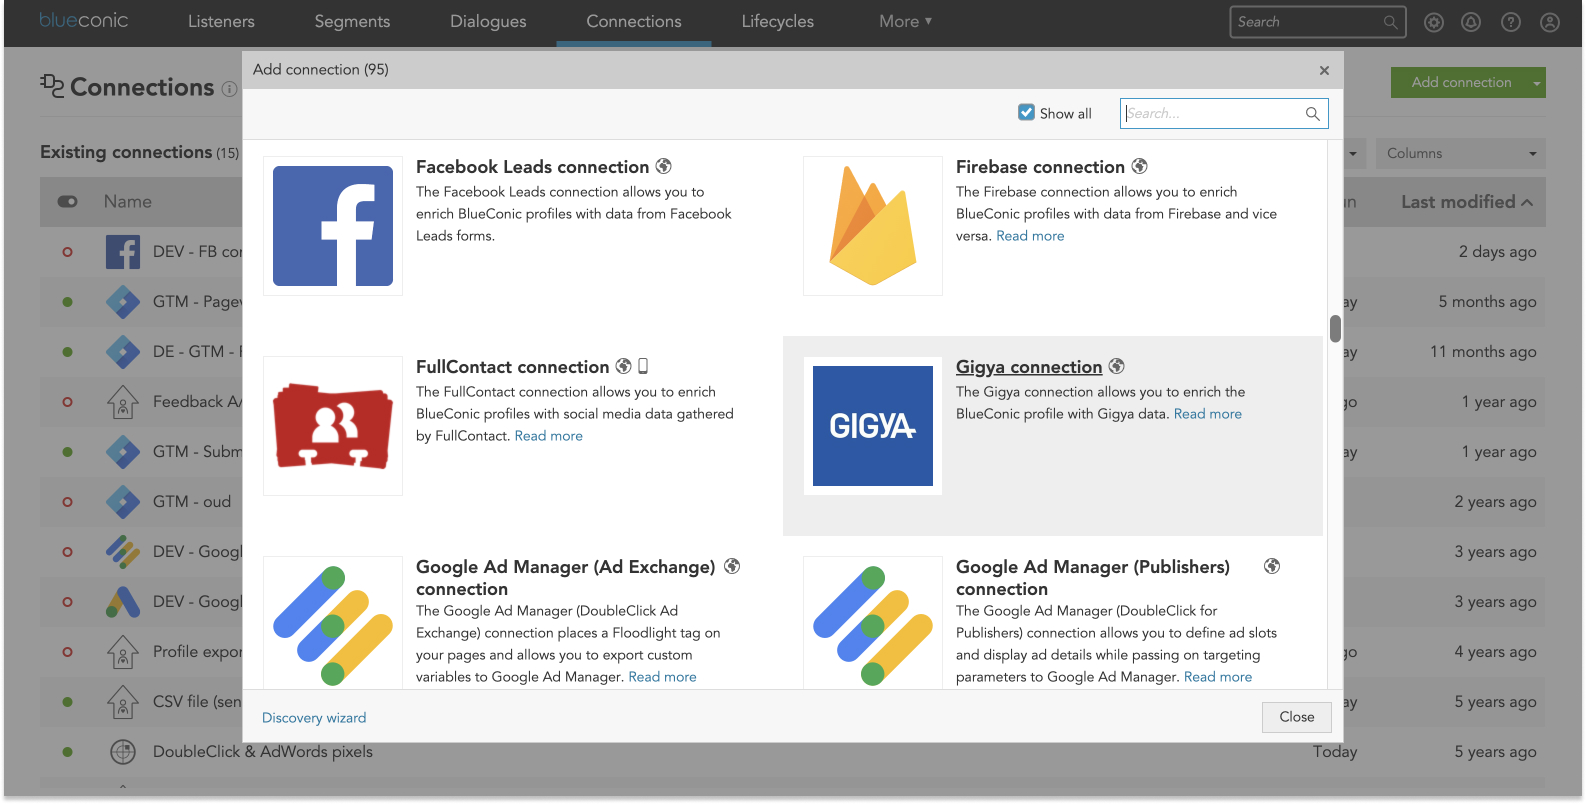Click globe icon next to Gigya connection
This screenshot has width=1586, height=804.
[1116, 366]
